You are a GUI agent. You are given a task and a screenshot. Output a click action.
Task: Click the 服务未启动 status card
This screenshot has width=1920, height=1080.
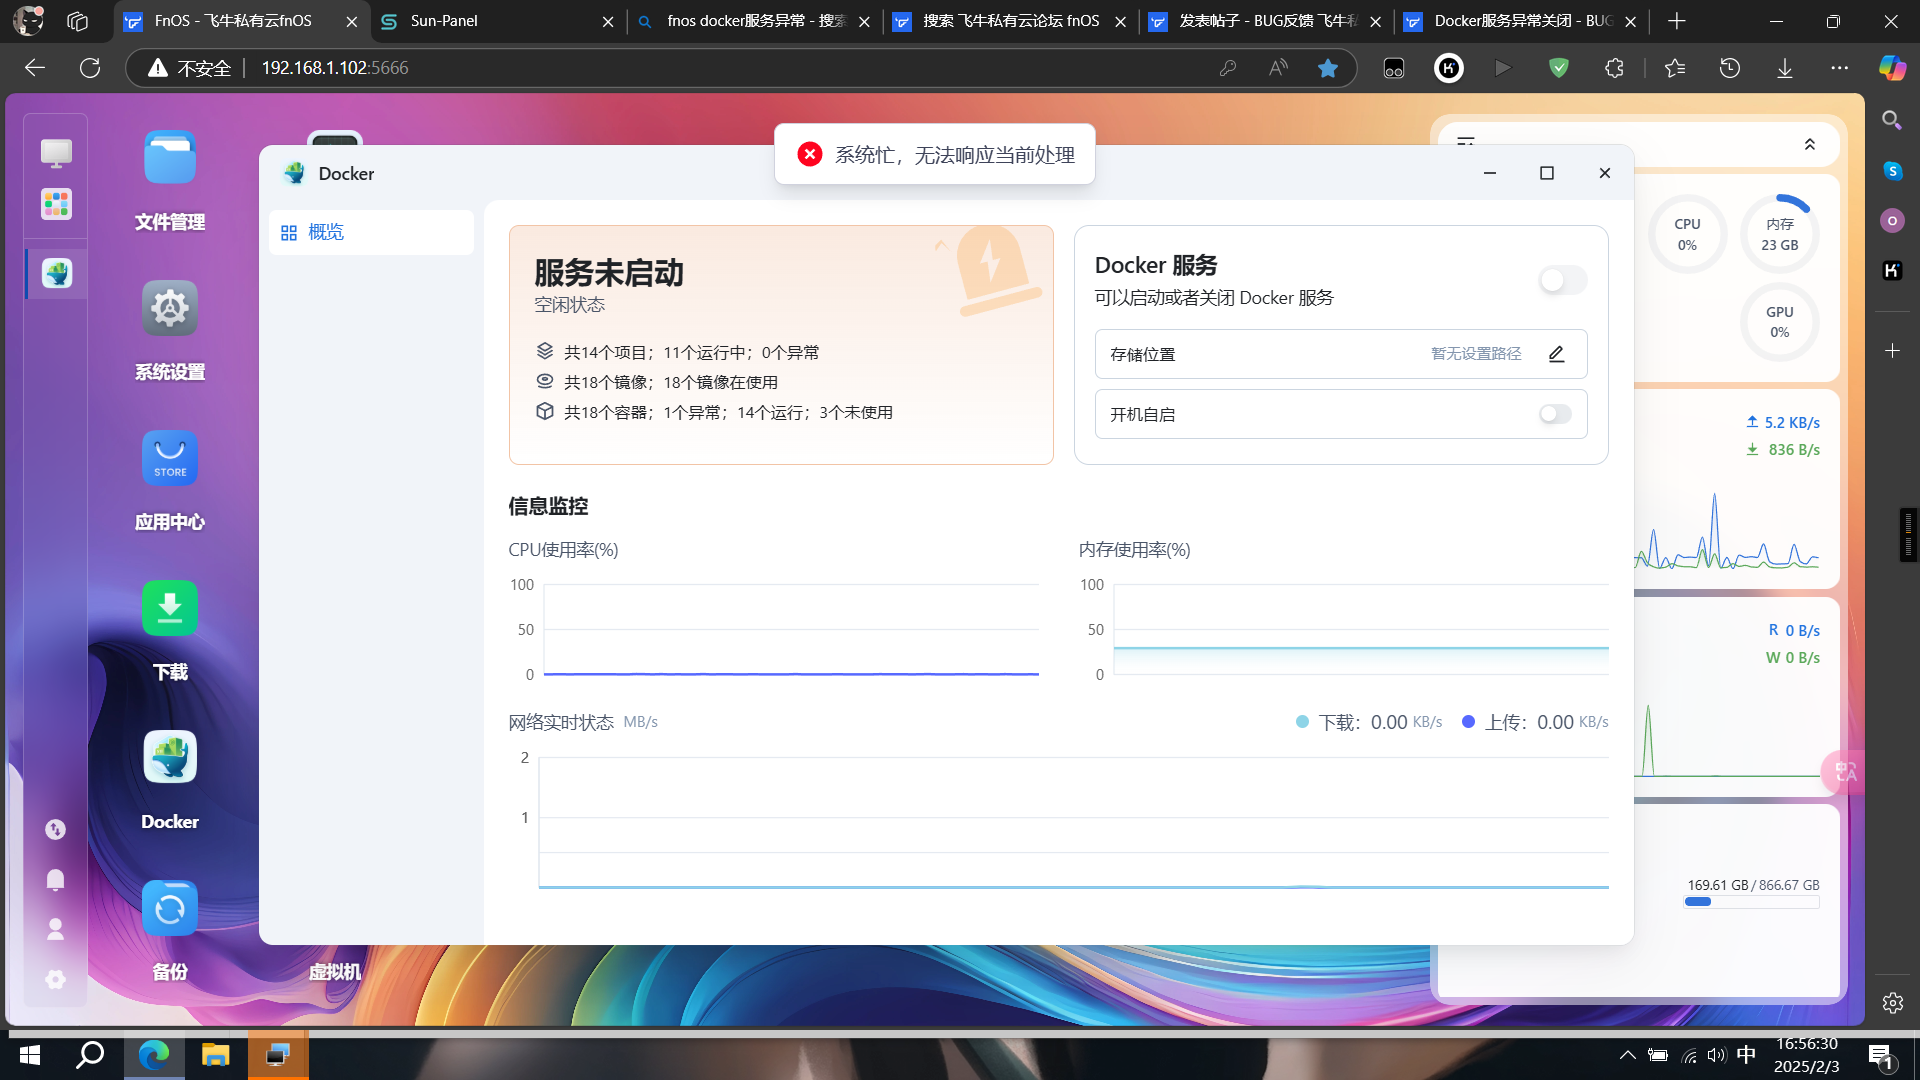[x=781, y=345]
